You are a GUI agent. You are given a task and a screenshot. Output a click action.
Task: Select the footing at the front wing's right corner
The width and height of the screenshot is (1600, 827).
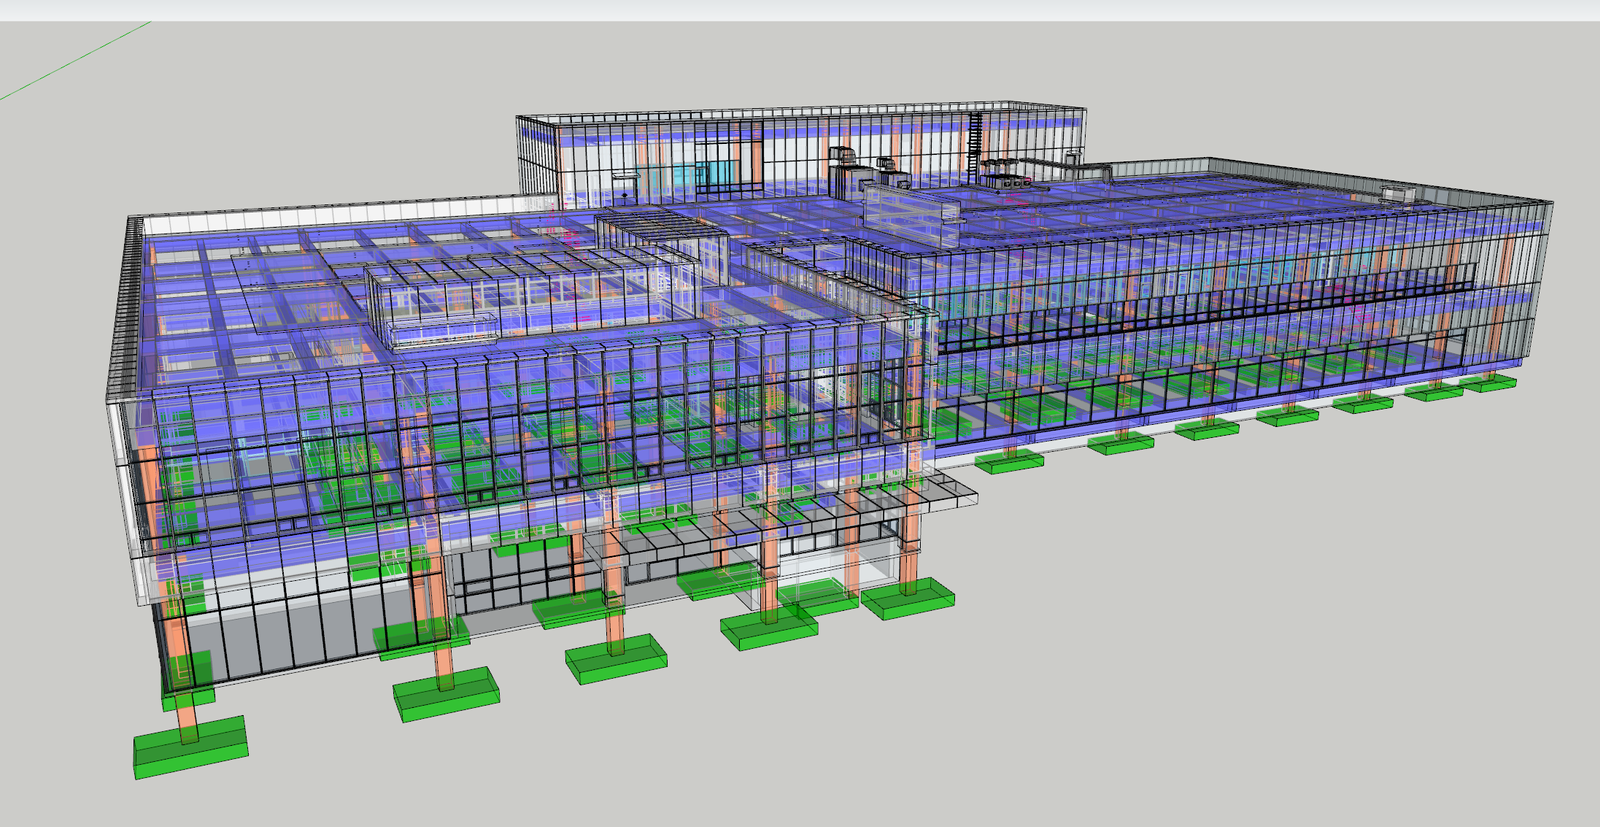[908, 601]
